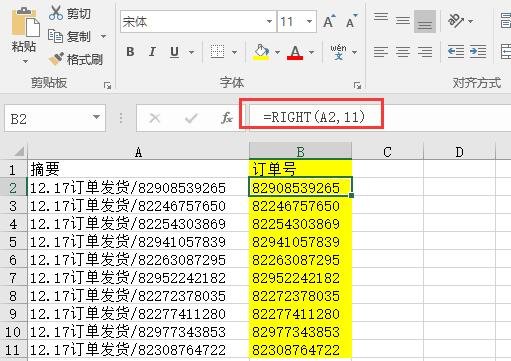Toggle Bold formatting
This screenshot has height=361, width=511.
130,52
